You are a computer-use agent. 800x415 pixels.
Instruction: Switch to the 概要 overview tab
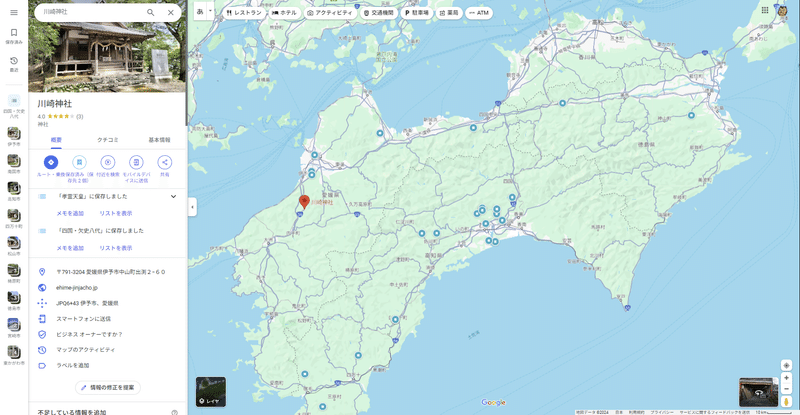(56, 140)
